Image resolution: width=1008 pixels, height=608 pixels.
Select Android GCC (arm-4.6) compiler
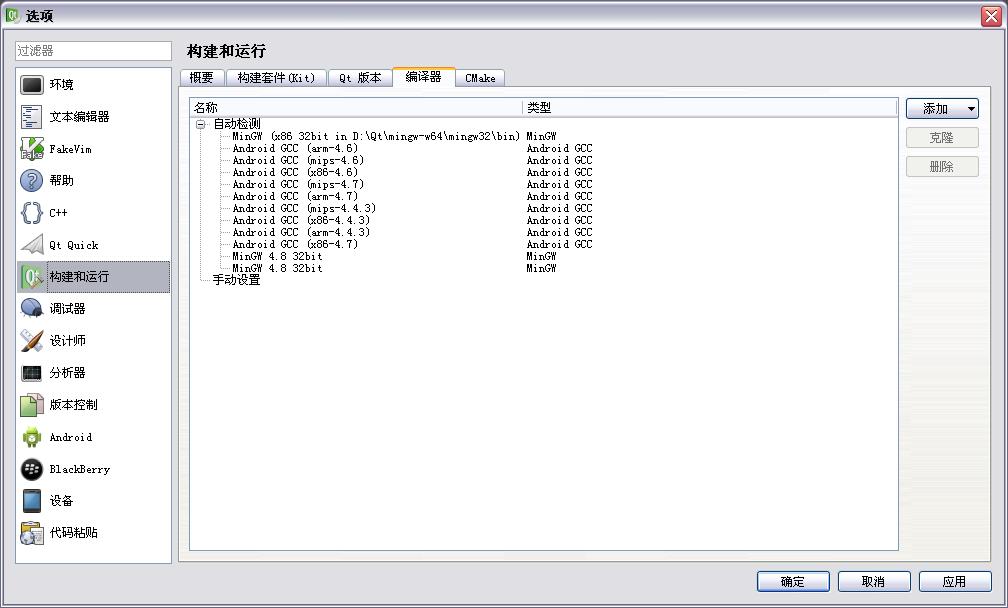click(295, 148)
